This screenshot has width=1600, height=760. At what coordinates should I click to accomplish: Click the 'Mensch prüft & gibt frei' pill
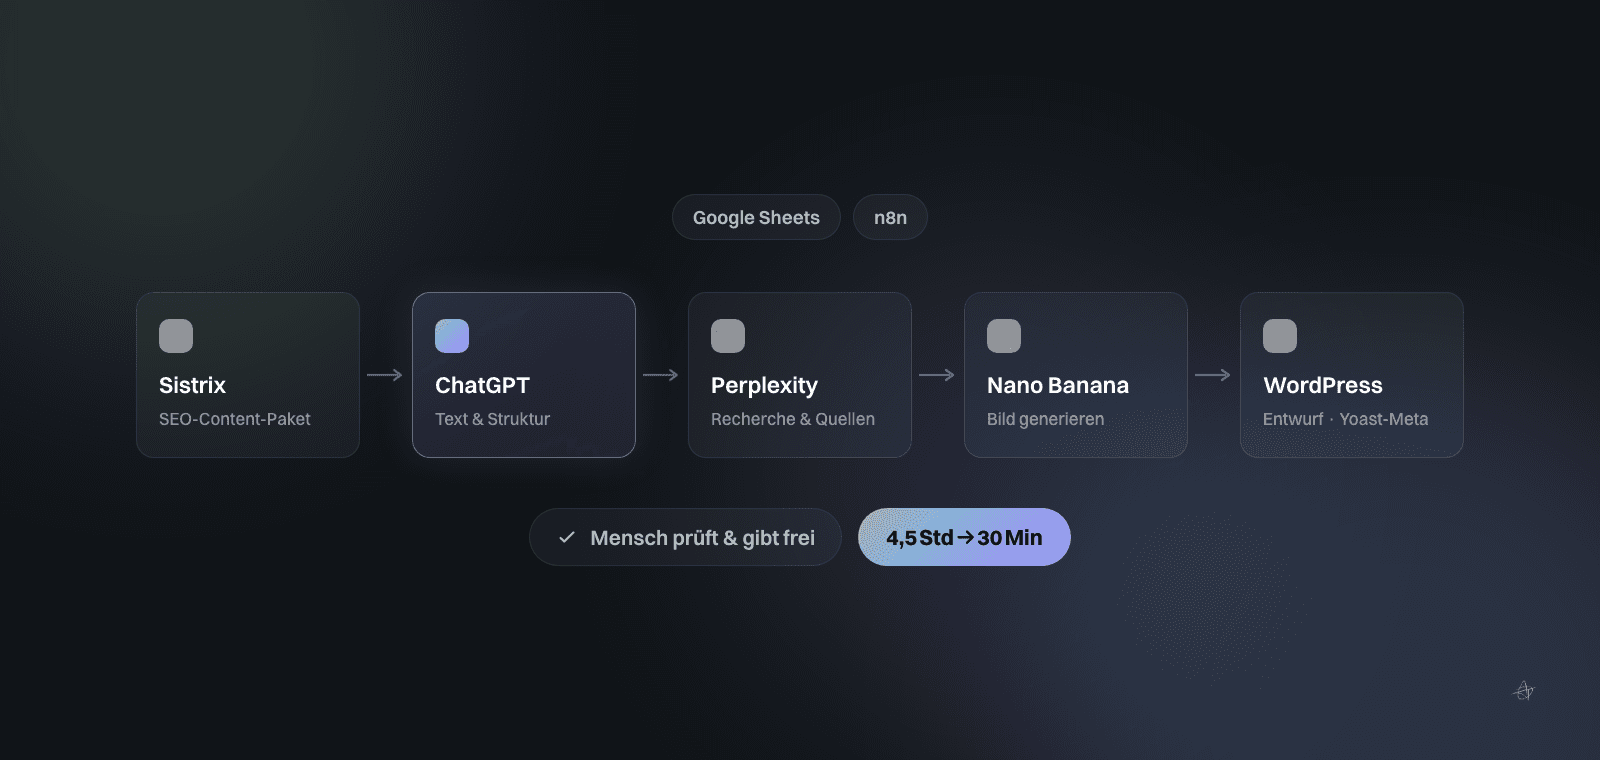(685, 537)
